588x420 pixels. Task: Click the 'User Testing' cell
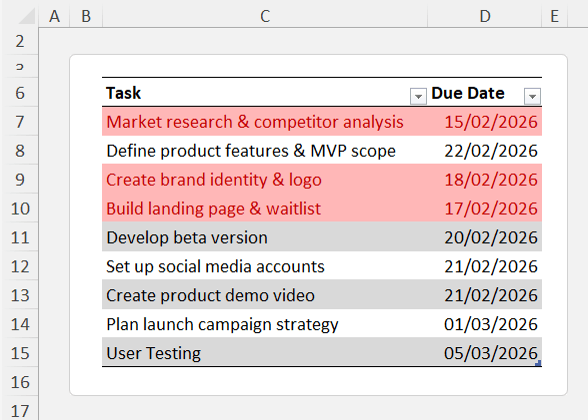point(265,352)
